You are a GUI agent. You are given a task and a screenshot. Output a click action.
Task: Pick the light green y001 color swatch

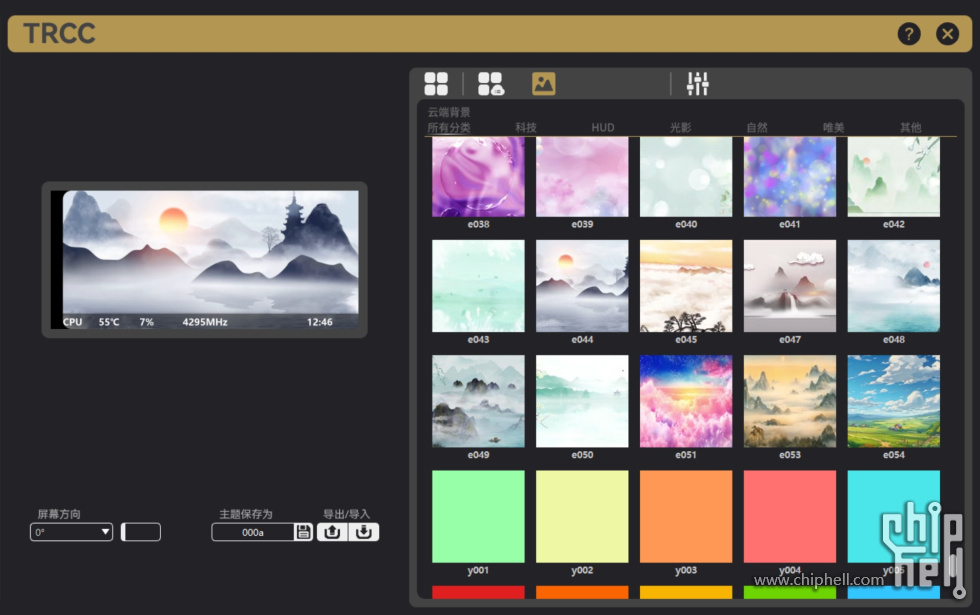[x=478, y=516]
